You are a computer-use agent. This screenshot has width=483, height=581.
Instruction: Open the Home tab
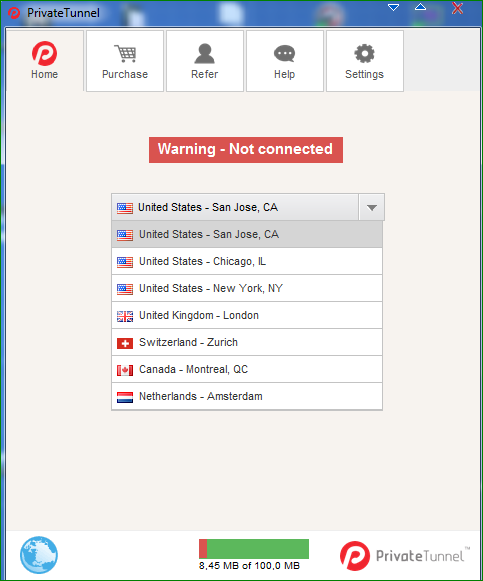coord(45,61)
